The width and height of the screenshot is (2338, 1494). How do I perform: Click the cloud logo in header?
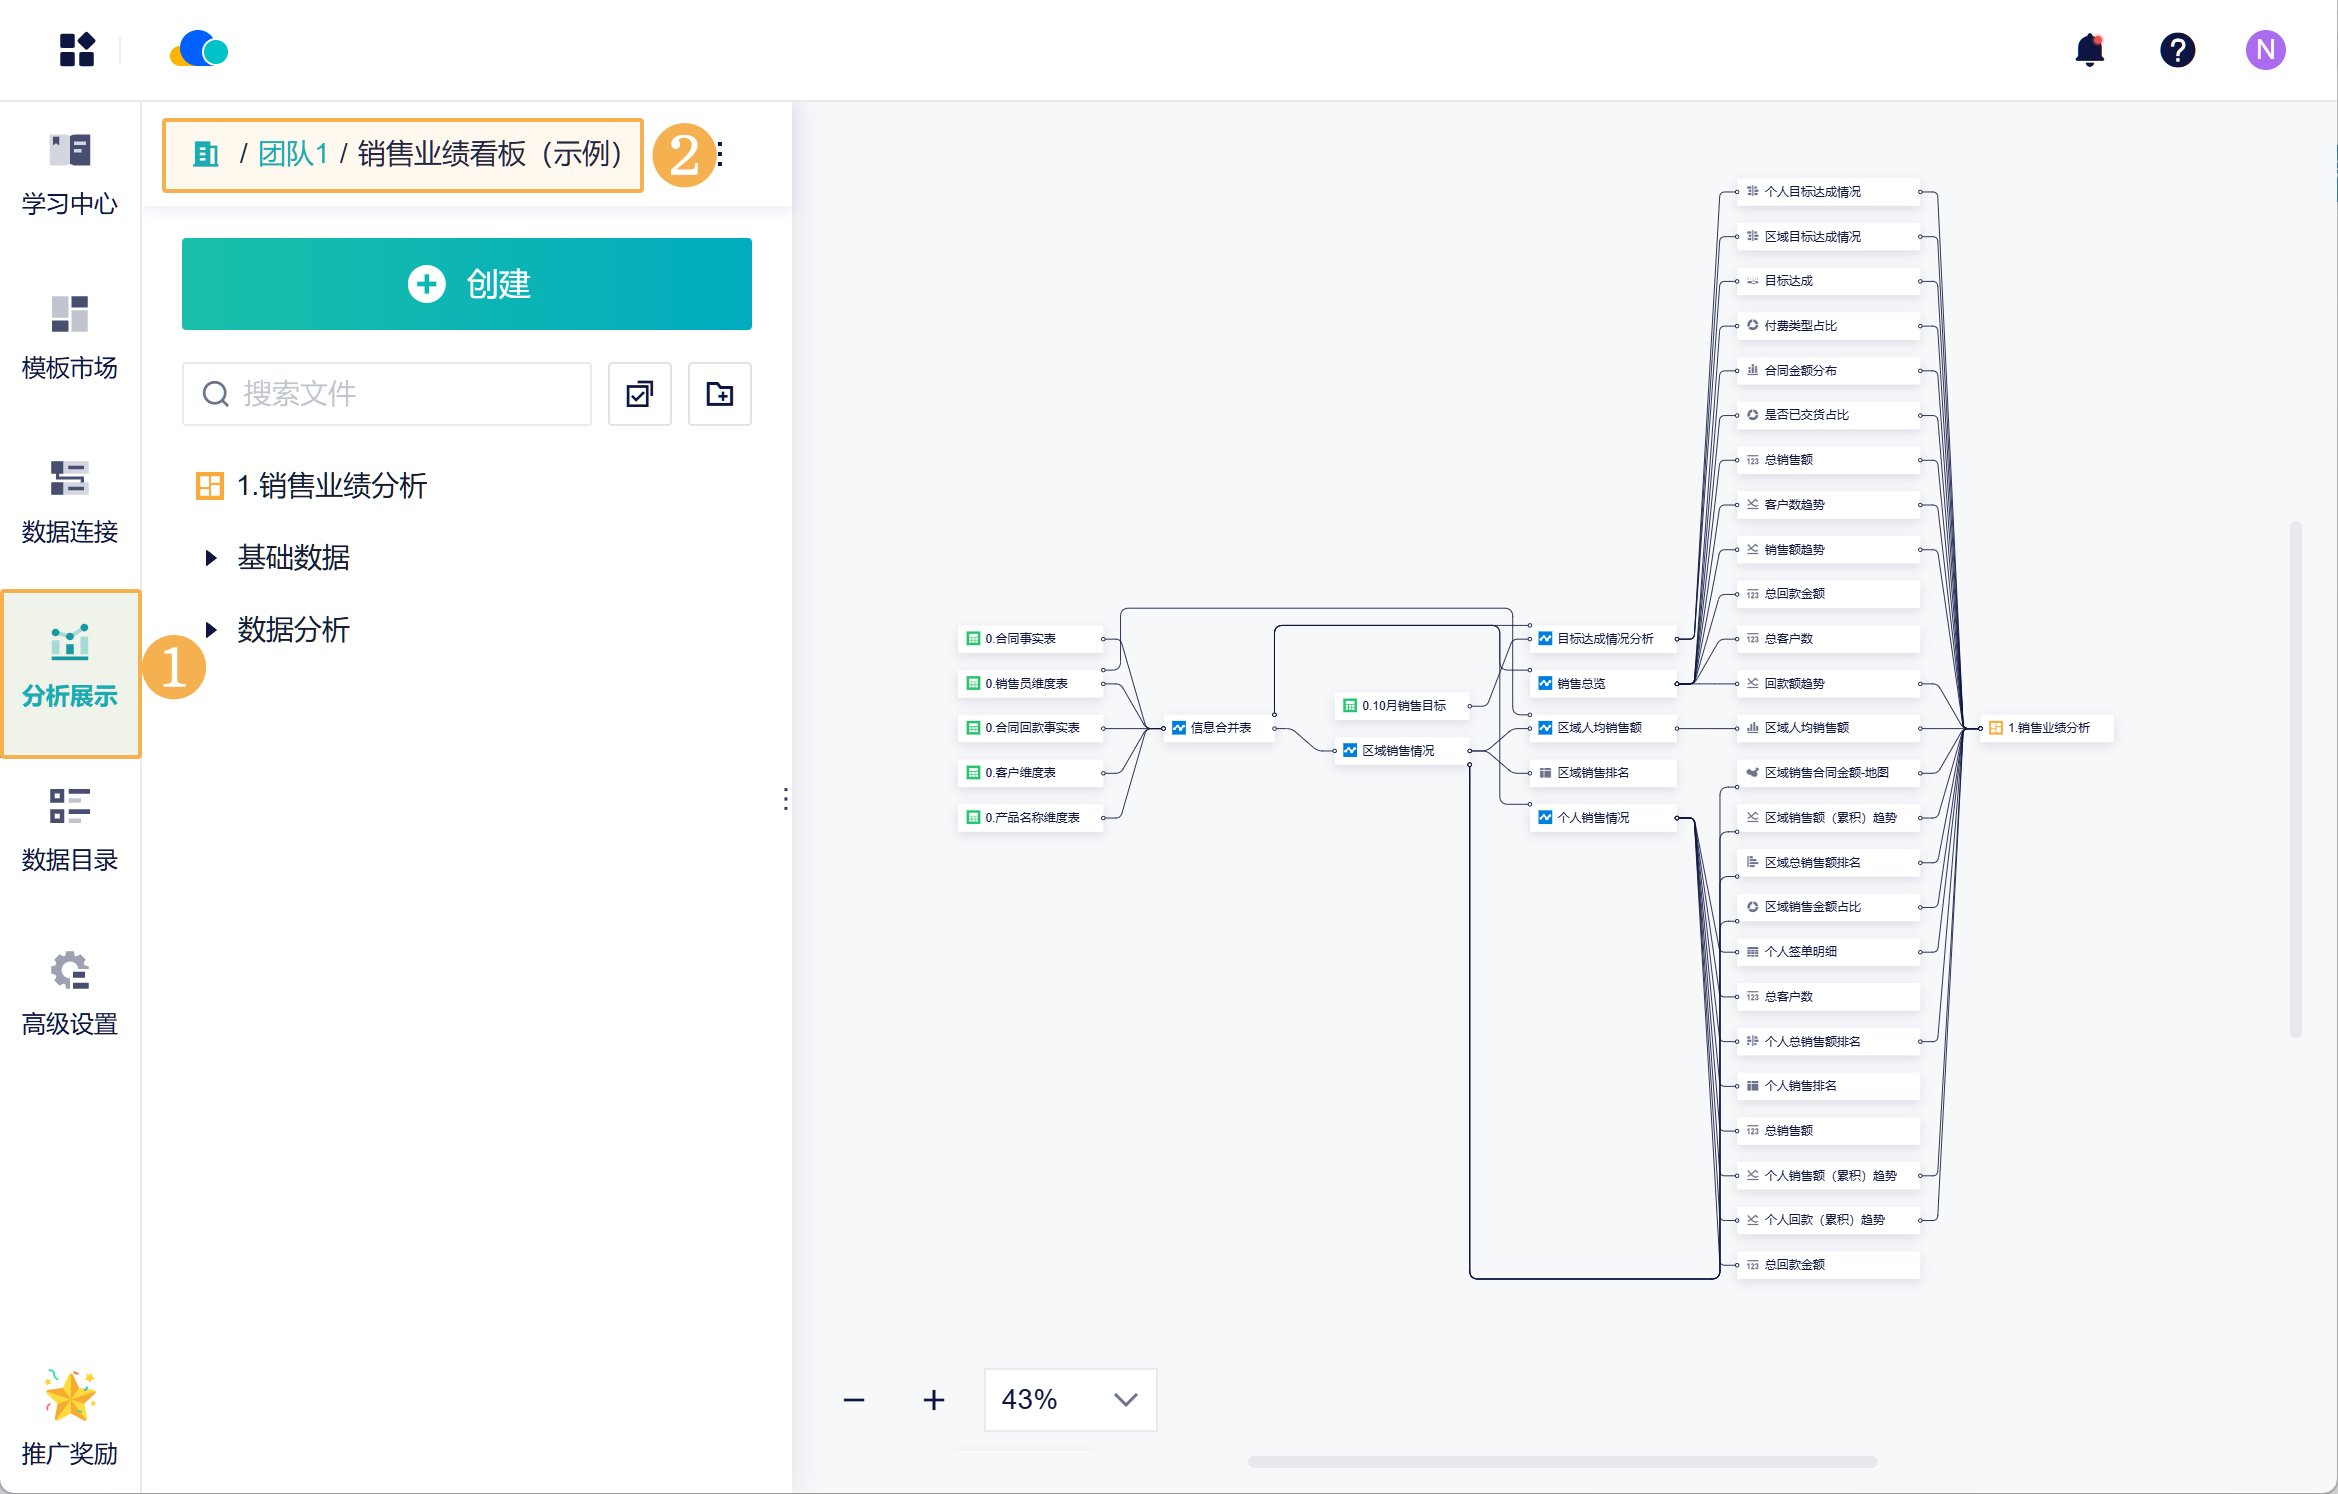click(x=199, y=49)
